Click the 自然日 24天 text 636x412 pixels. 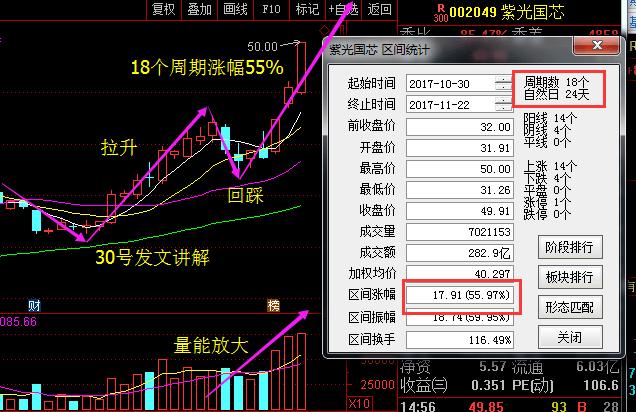(x=556, y=94)
